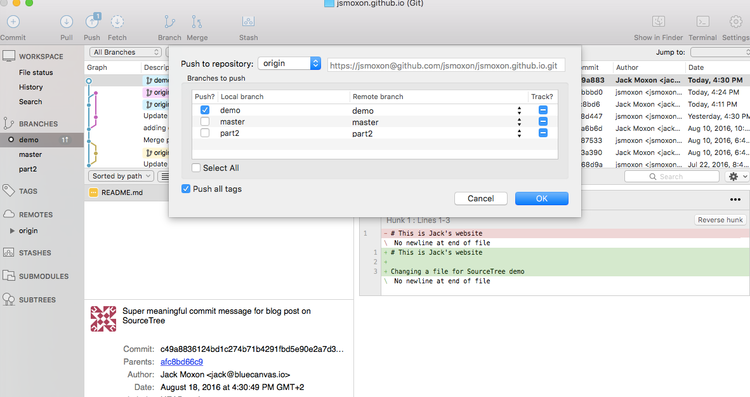This screenshot has height=397, width=750.
Task: Click Show in Finder icon
Action: [x=659, y=22]
